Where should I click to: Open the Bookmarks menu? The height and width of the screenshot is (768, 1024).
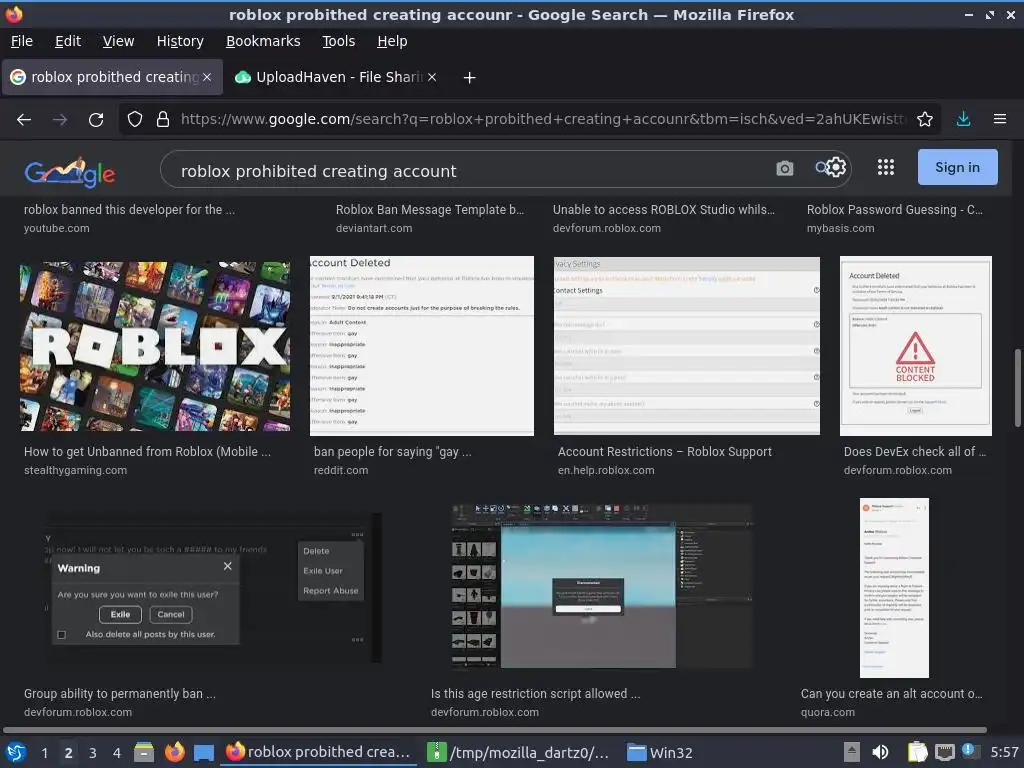(263, 41)
